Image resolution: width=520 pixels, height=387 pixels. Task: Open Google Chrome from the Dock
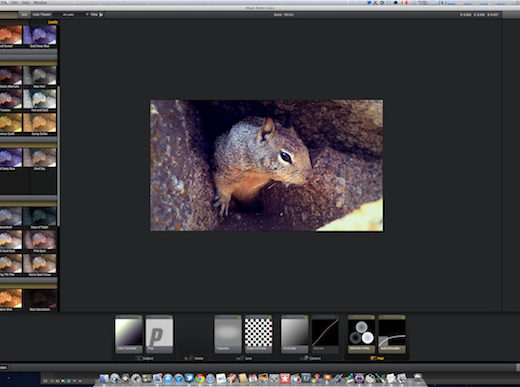point(200,378)
